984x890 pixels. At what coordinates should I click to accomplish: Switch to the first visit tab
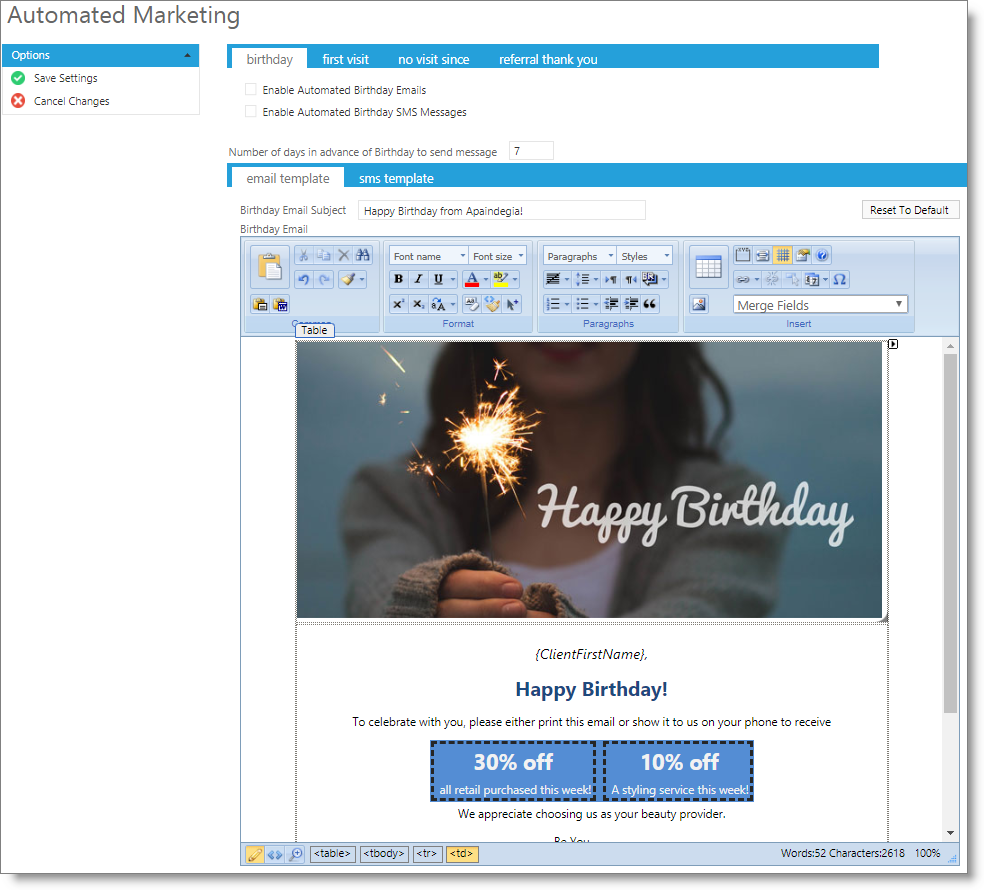[x=345, y=59]
